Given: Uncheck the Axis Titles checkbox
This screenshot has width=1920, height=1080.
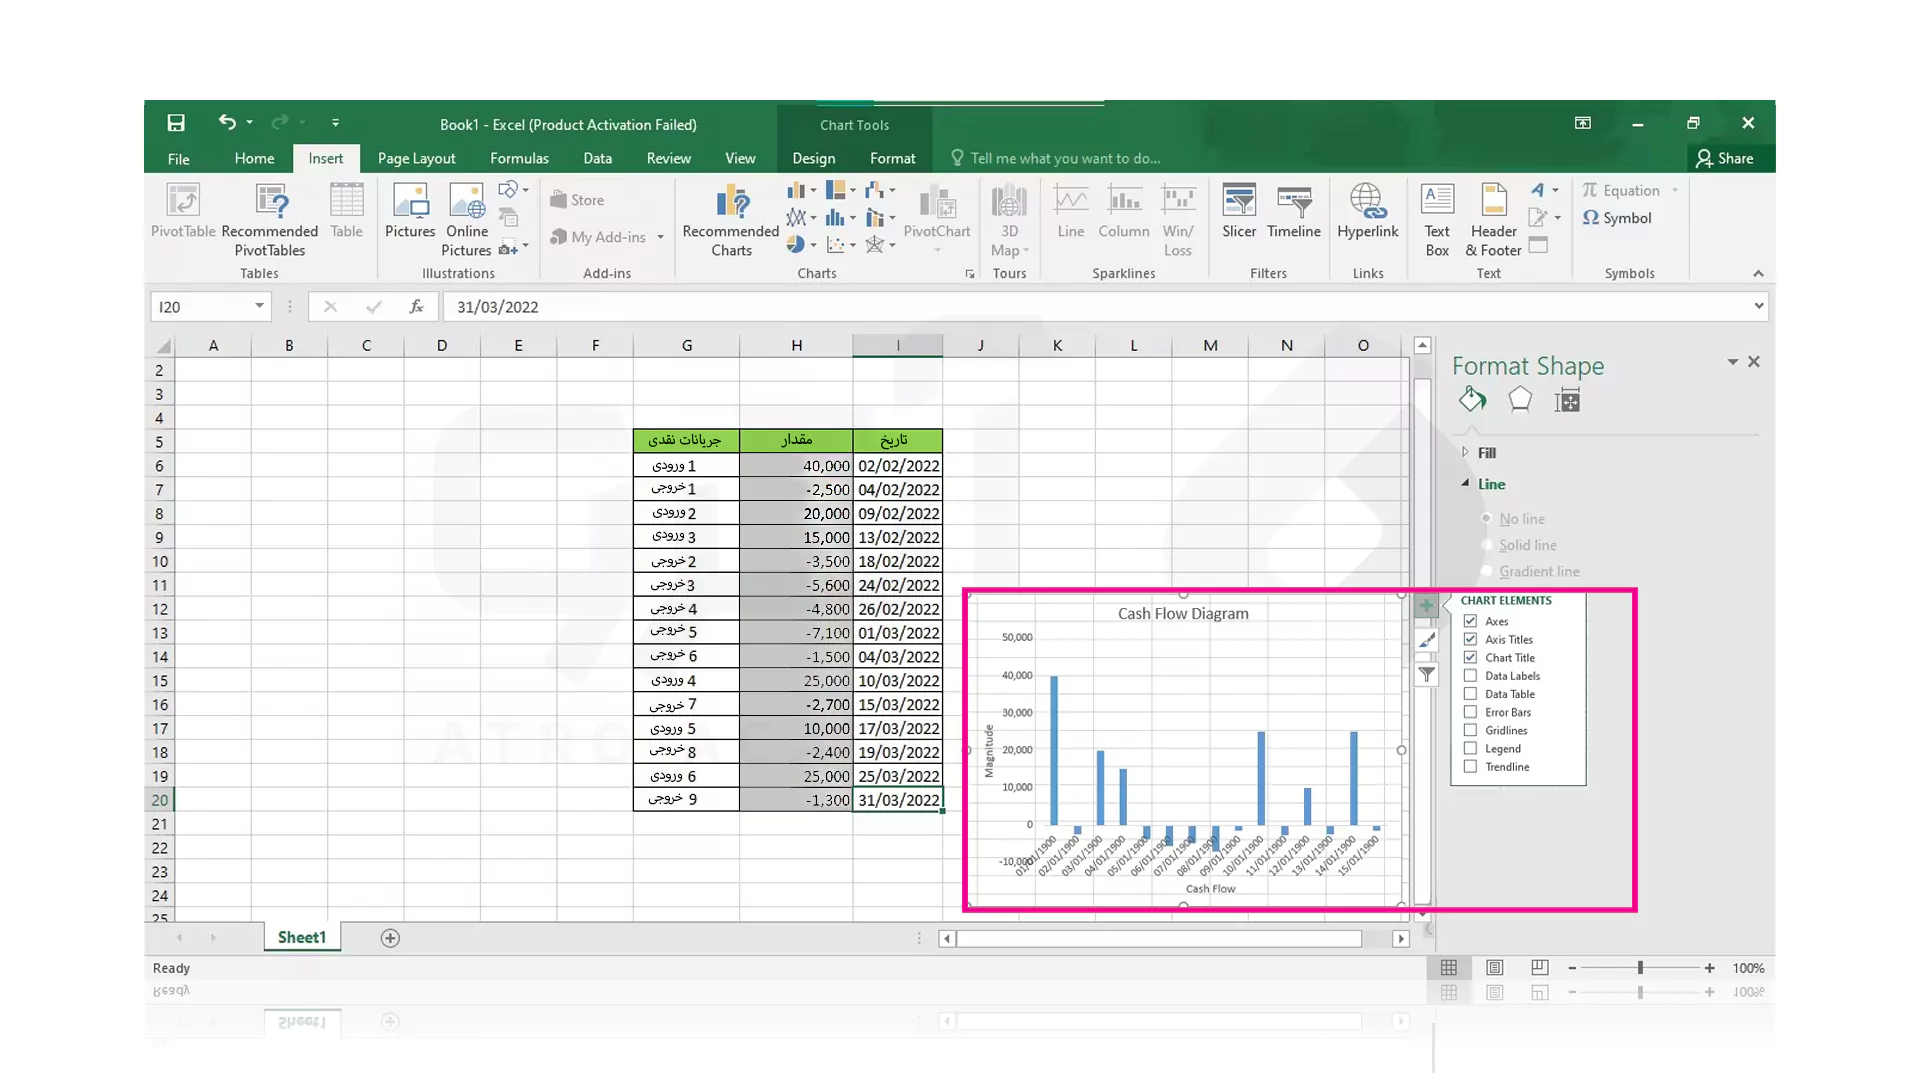Looking at the screenshot, I should 1470,639.
